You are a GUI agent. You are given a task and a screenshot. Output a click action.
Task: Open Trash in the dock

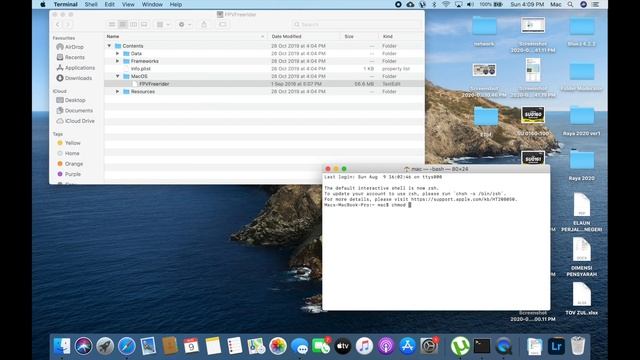click(x=578, y=346)
